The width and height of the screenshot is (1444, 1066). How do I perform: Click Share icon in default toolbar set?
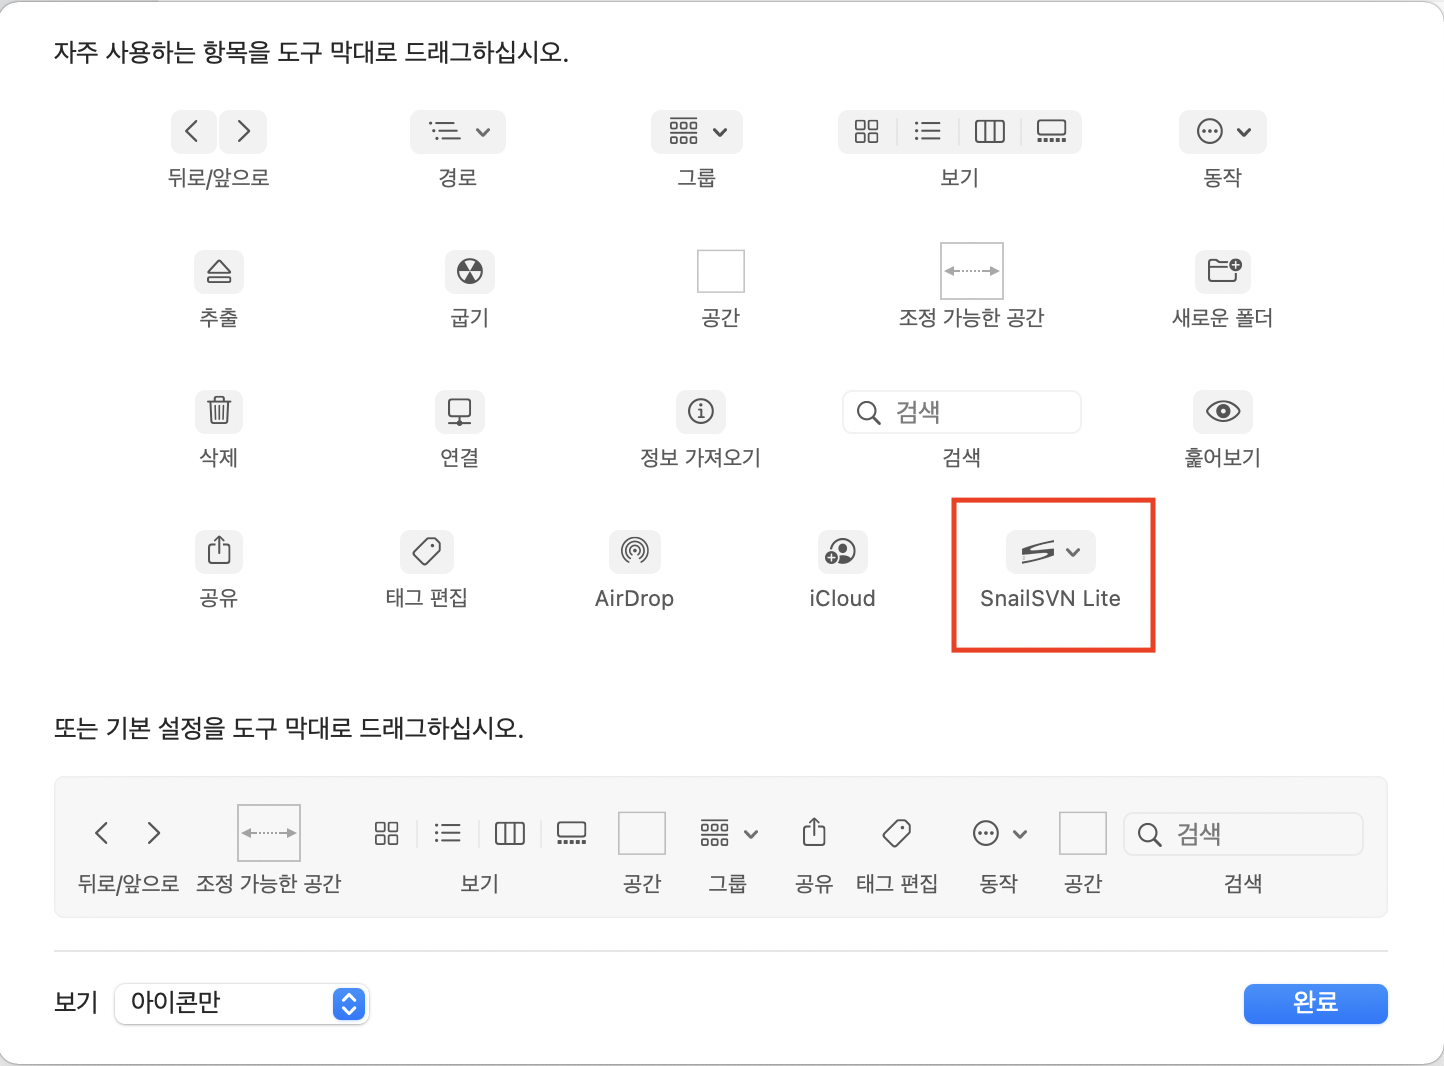coord(814,832)
